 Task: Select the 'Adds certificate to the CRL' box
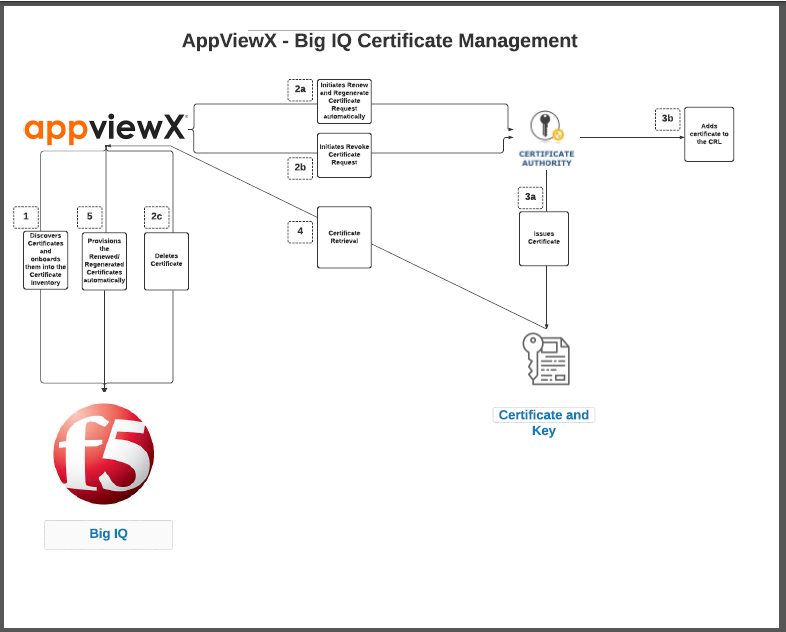[709, 134]
